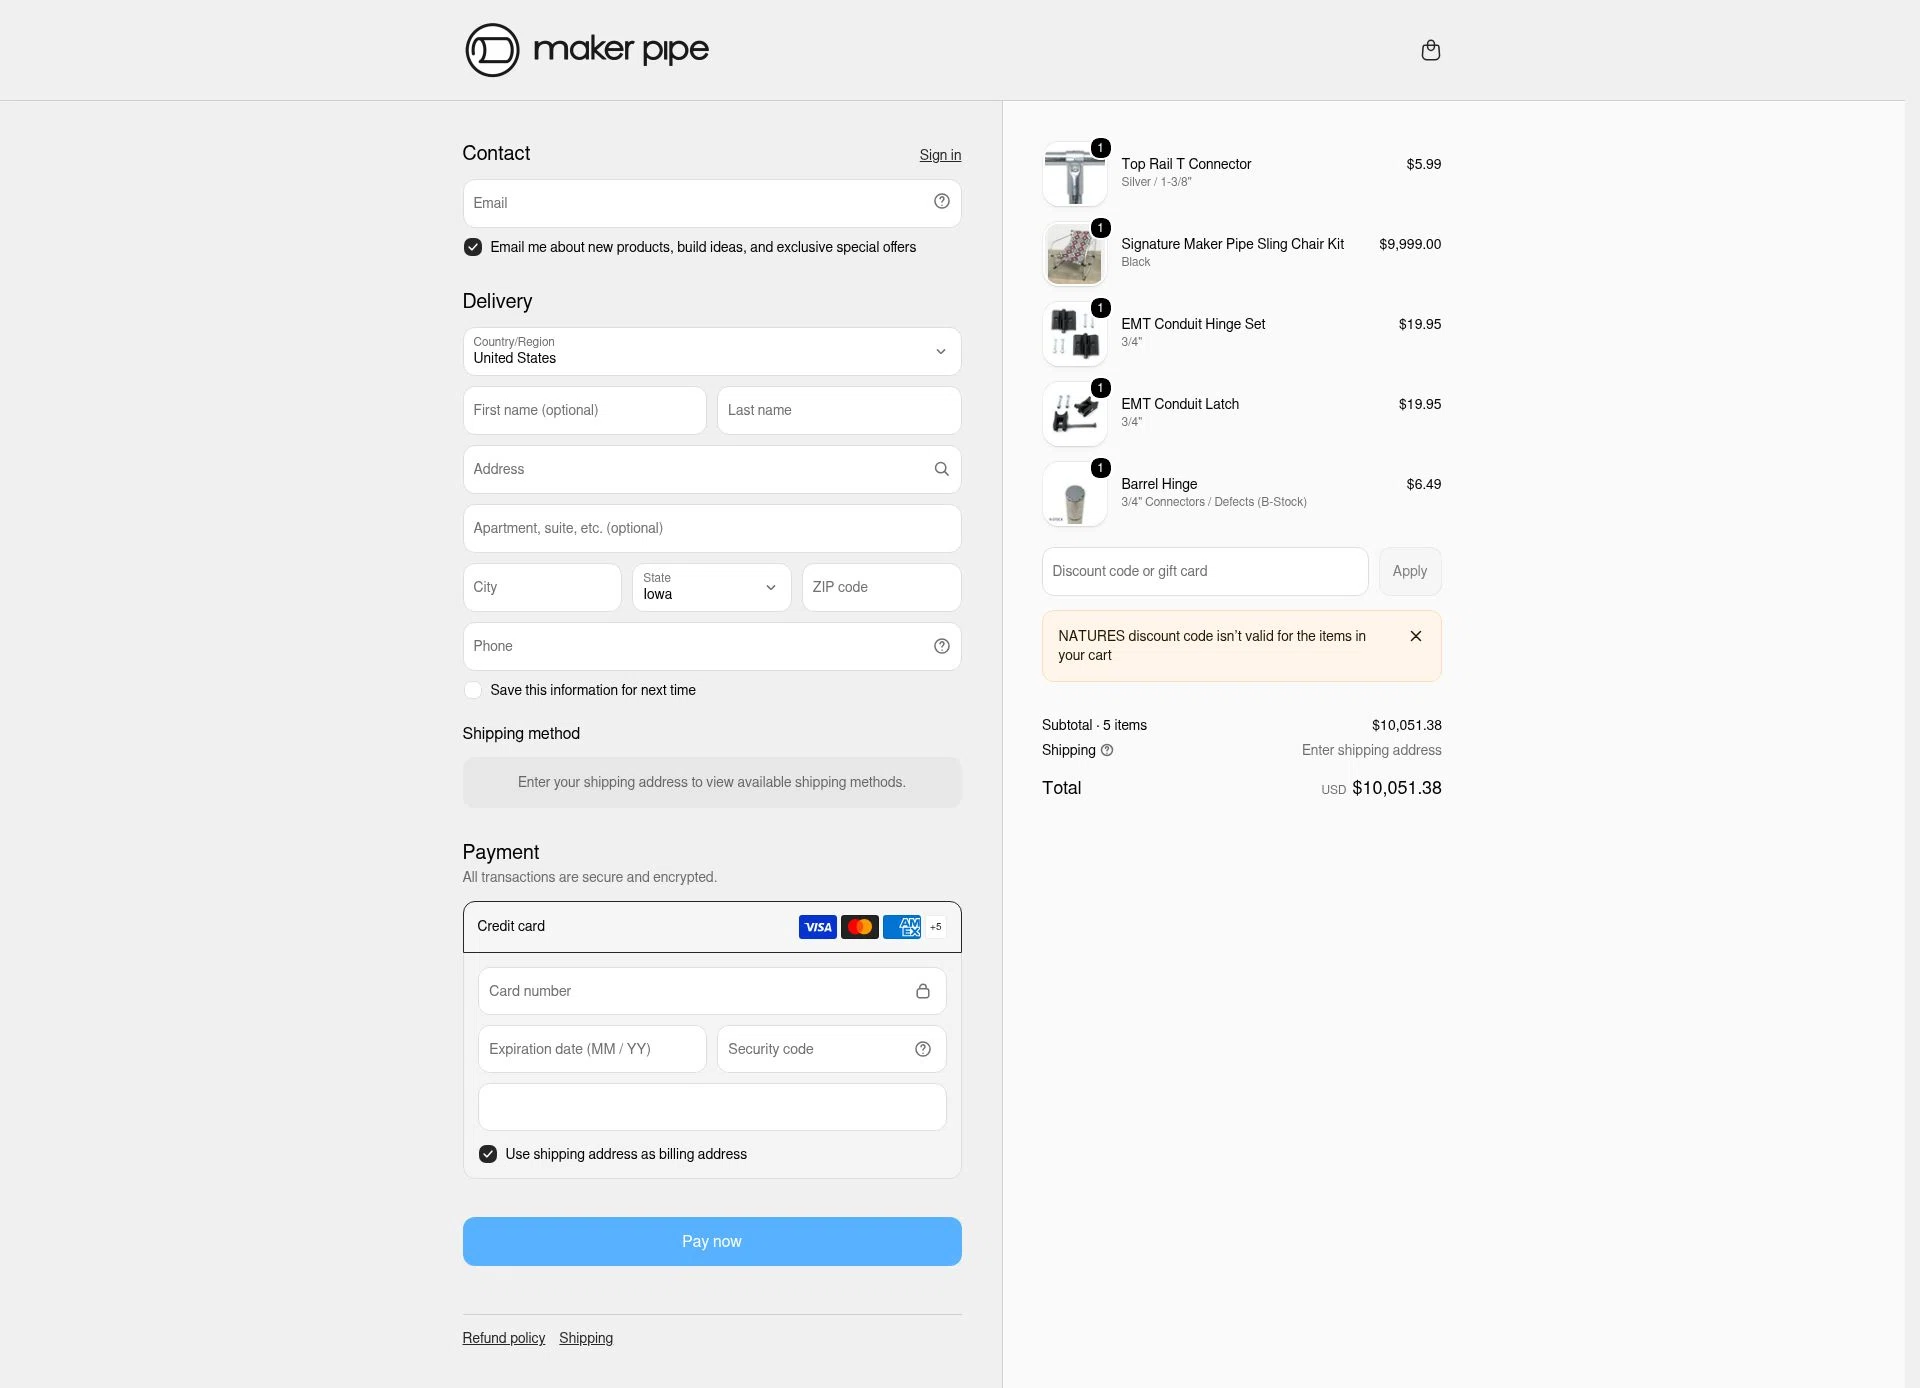Click the Sign in link
Screen dimensions: 1920x1388
(940, 155)
